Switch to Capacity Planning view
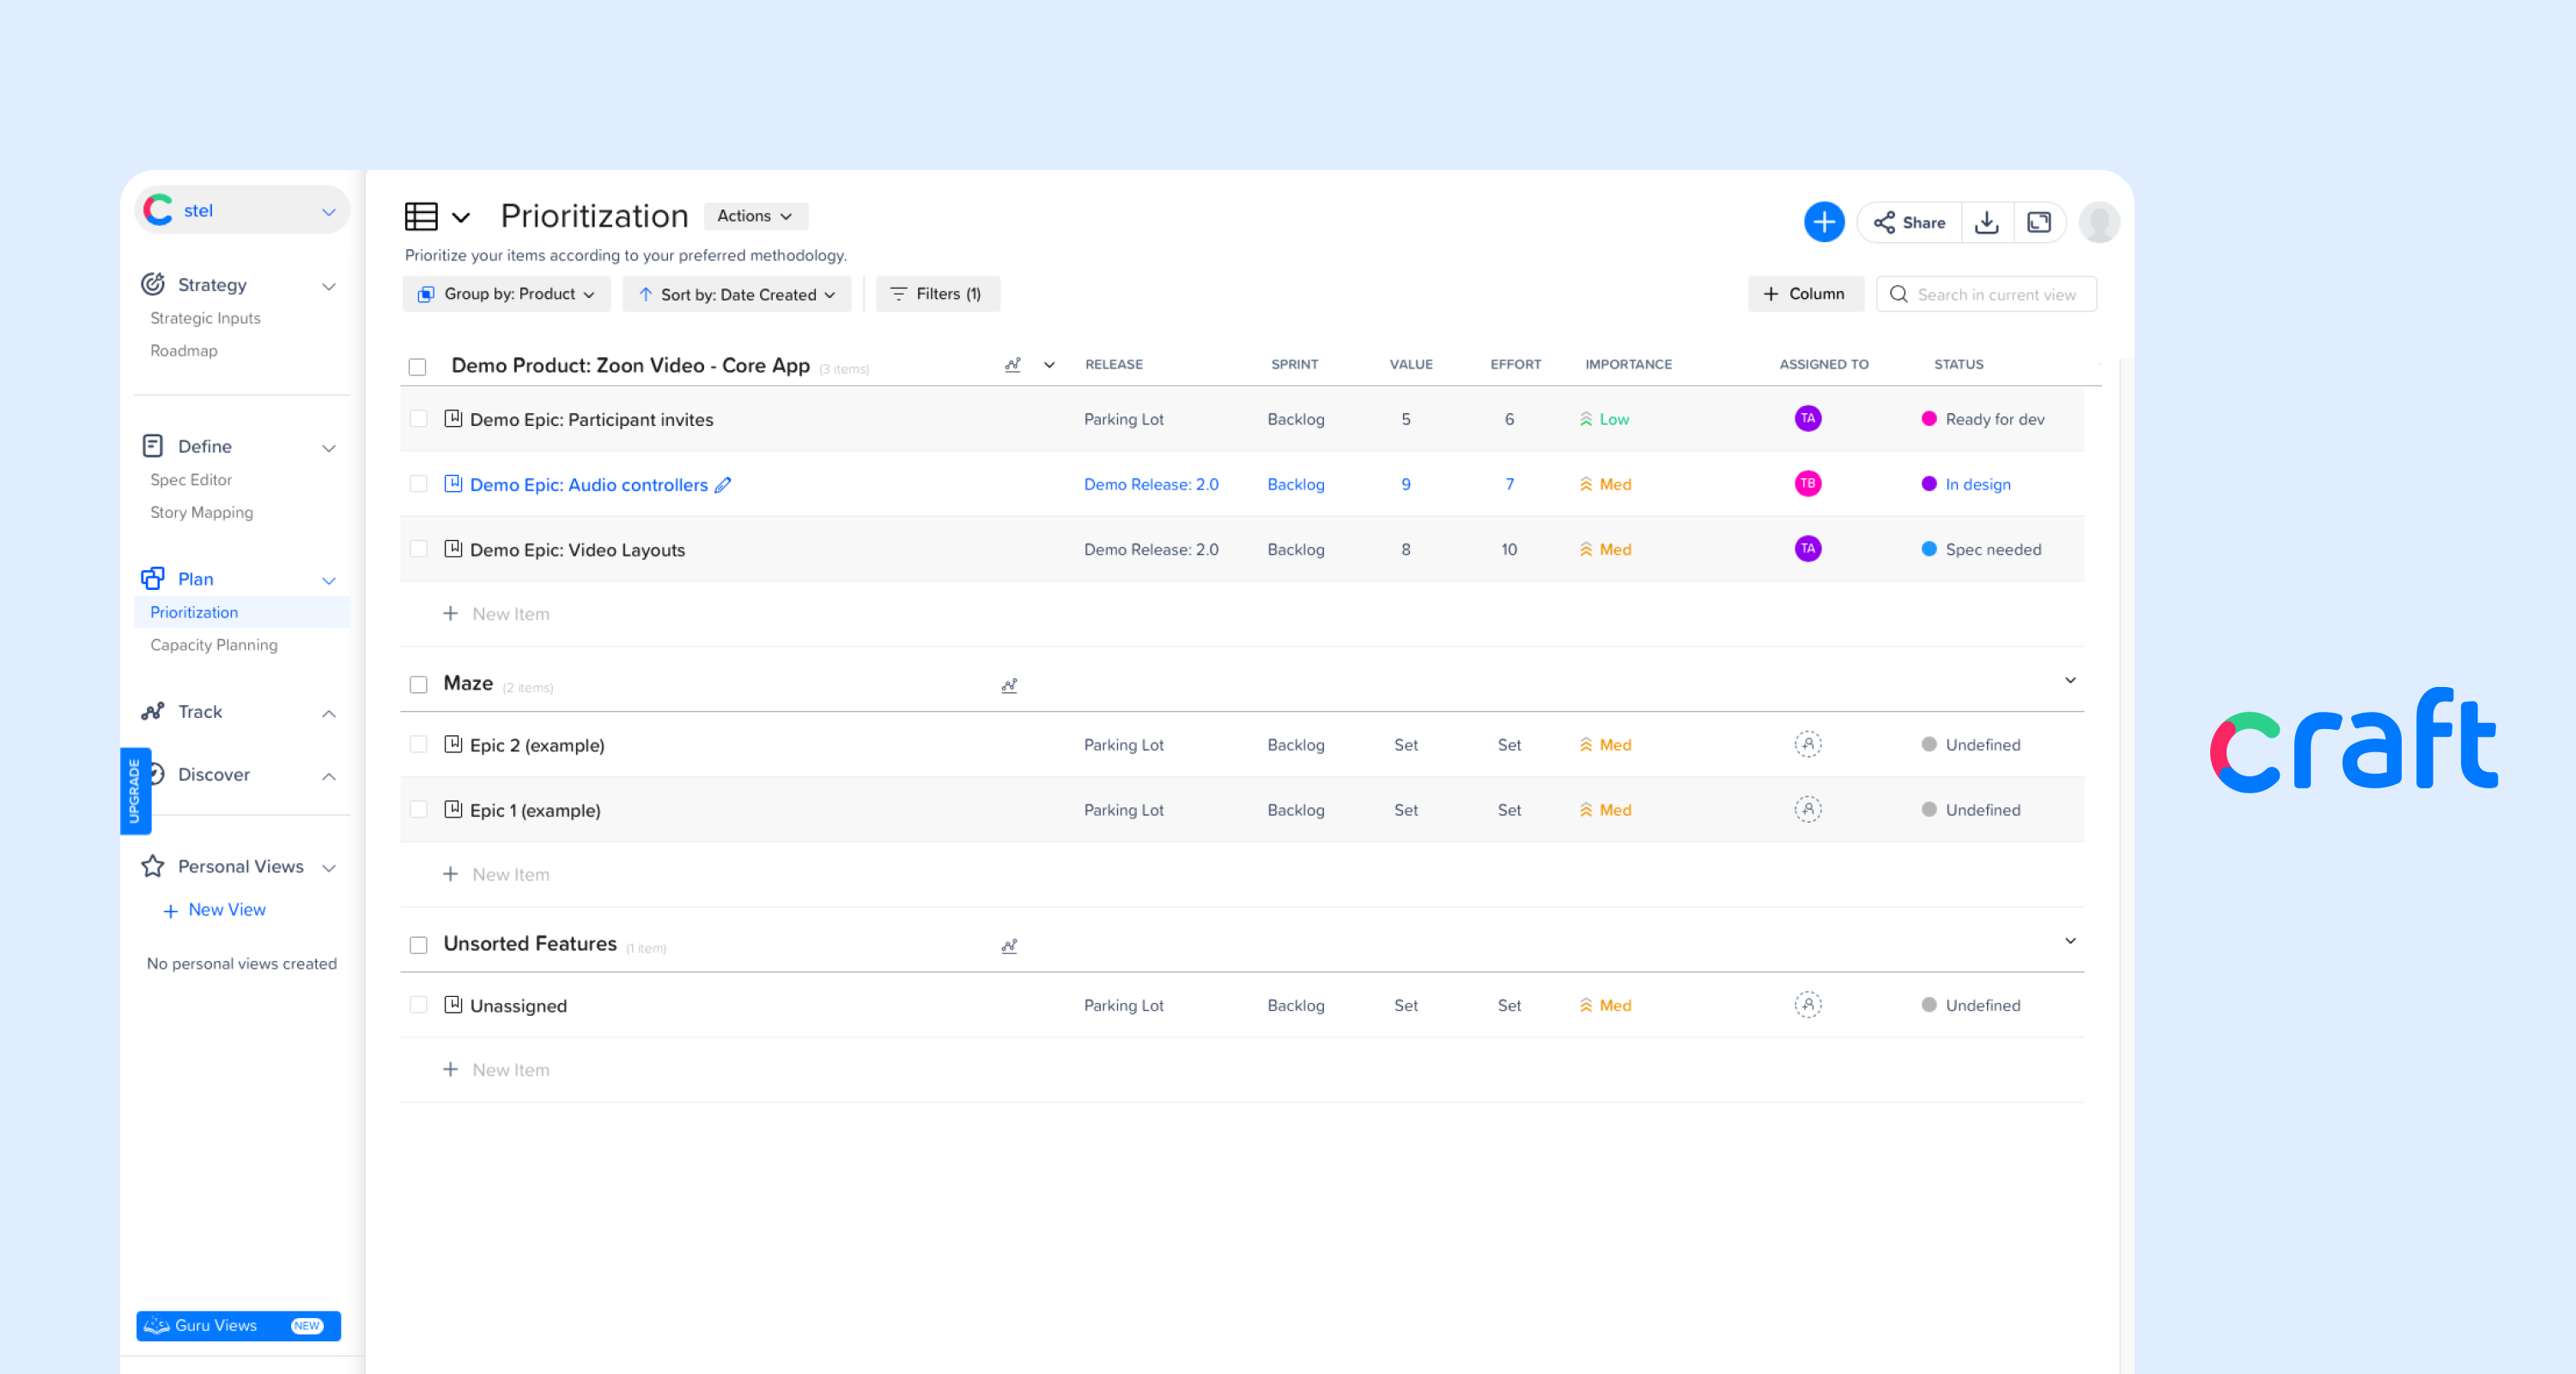Image resolution: width=2576 pixels, height=1374 pixels. [213, 645]
